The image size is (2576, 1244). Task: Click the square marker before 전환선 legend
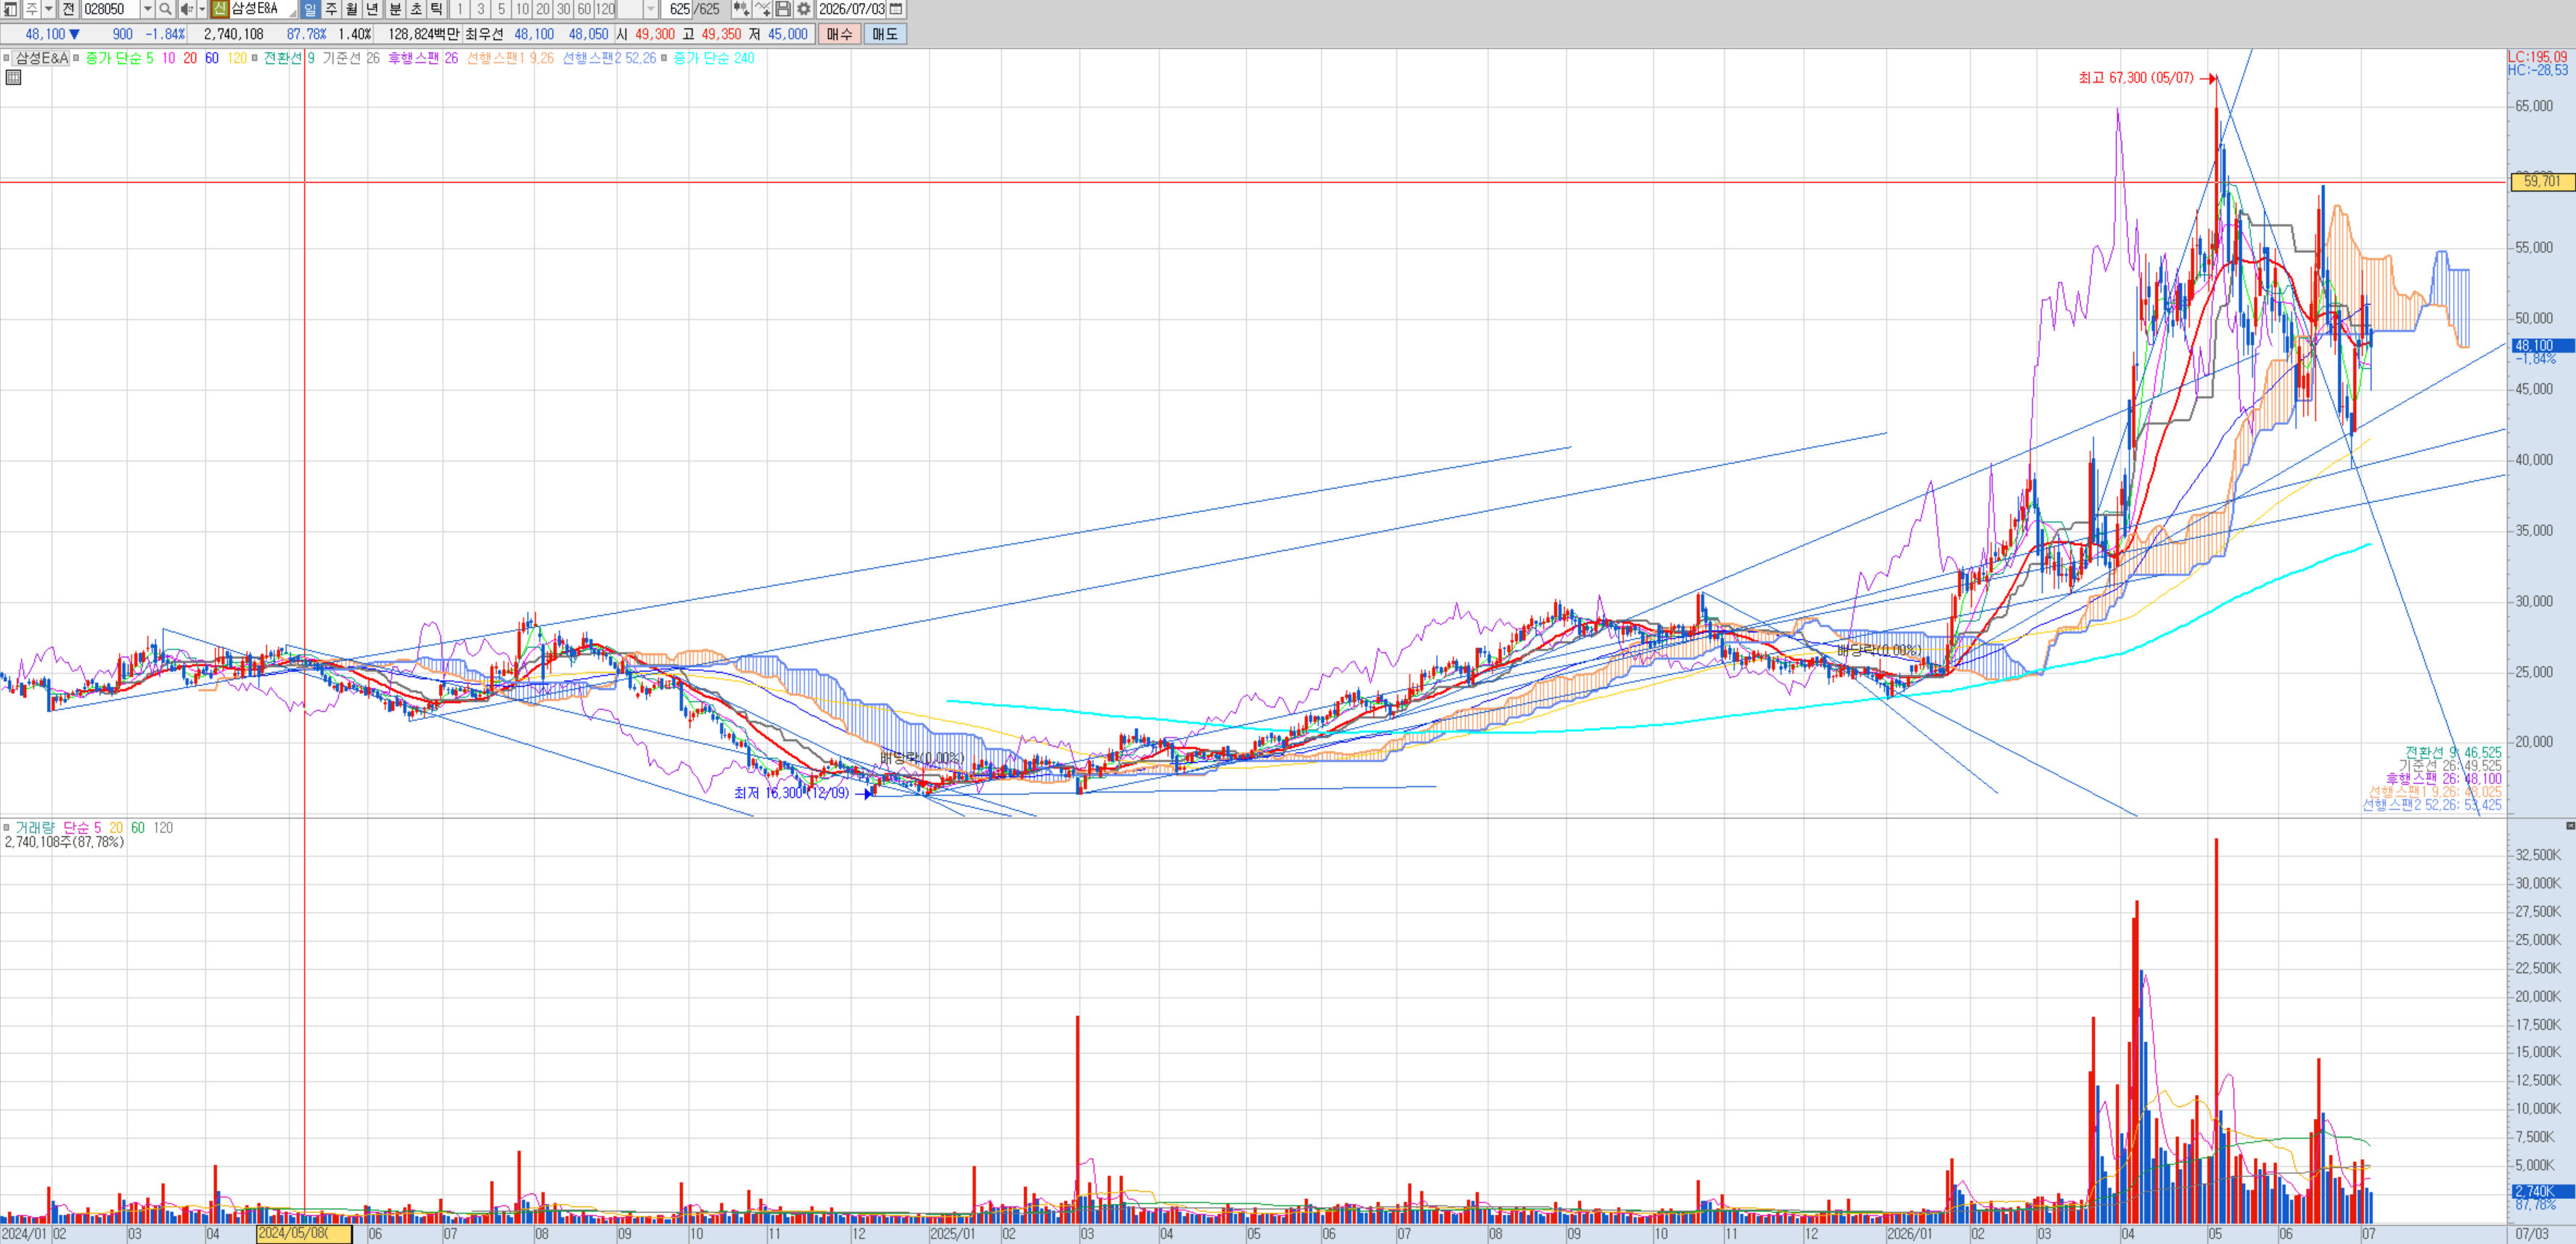click(x=255, y=58)
